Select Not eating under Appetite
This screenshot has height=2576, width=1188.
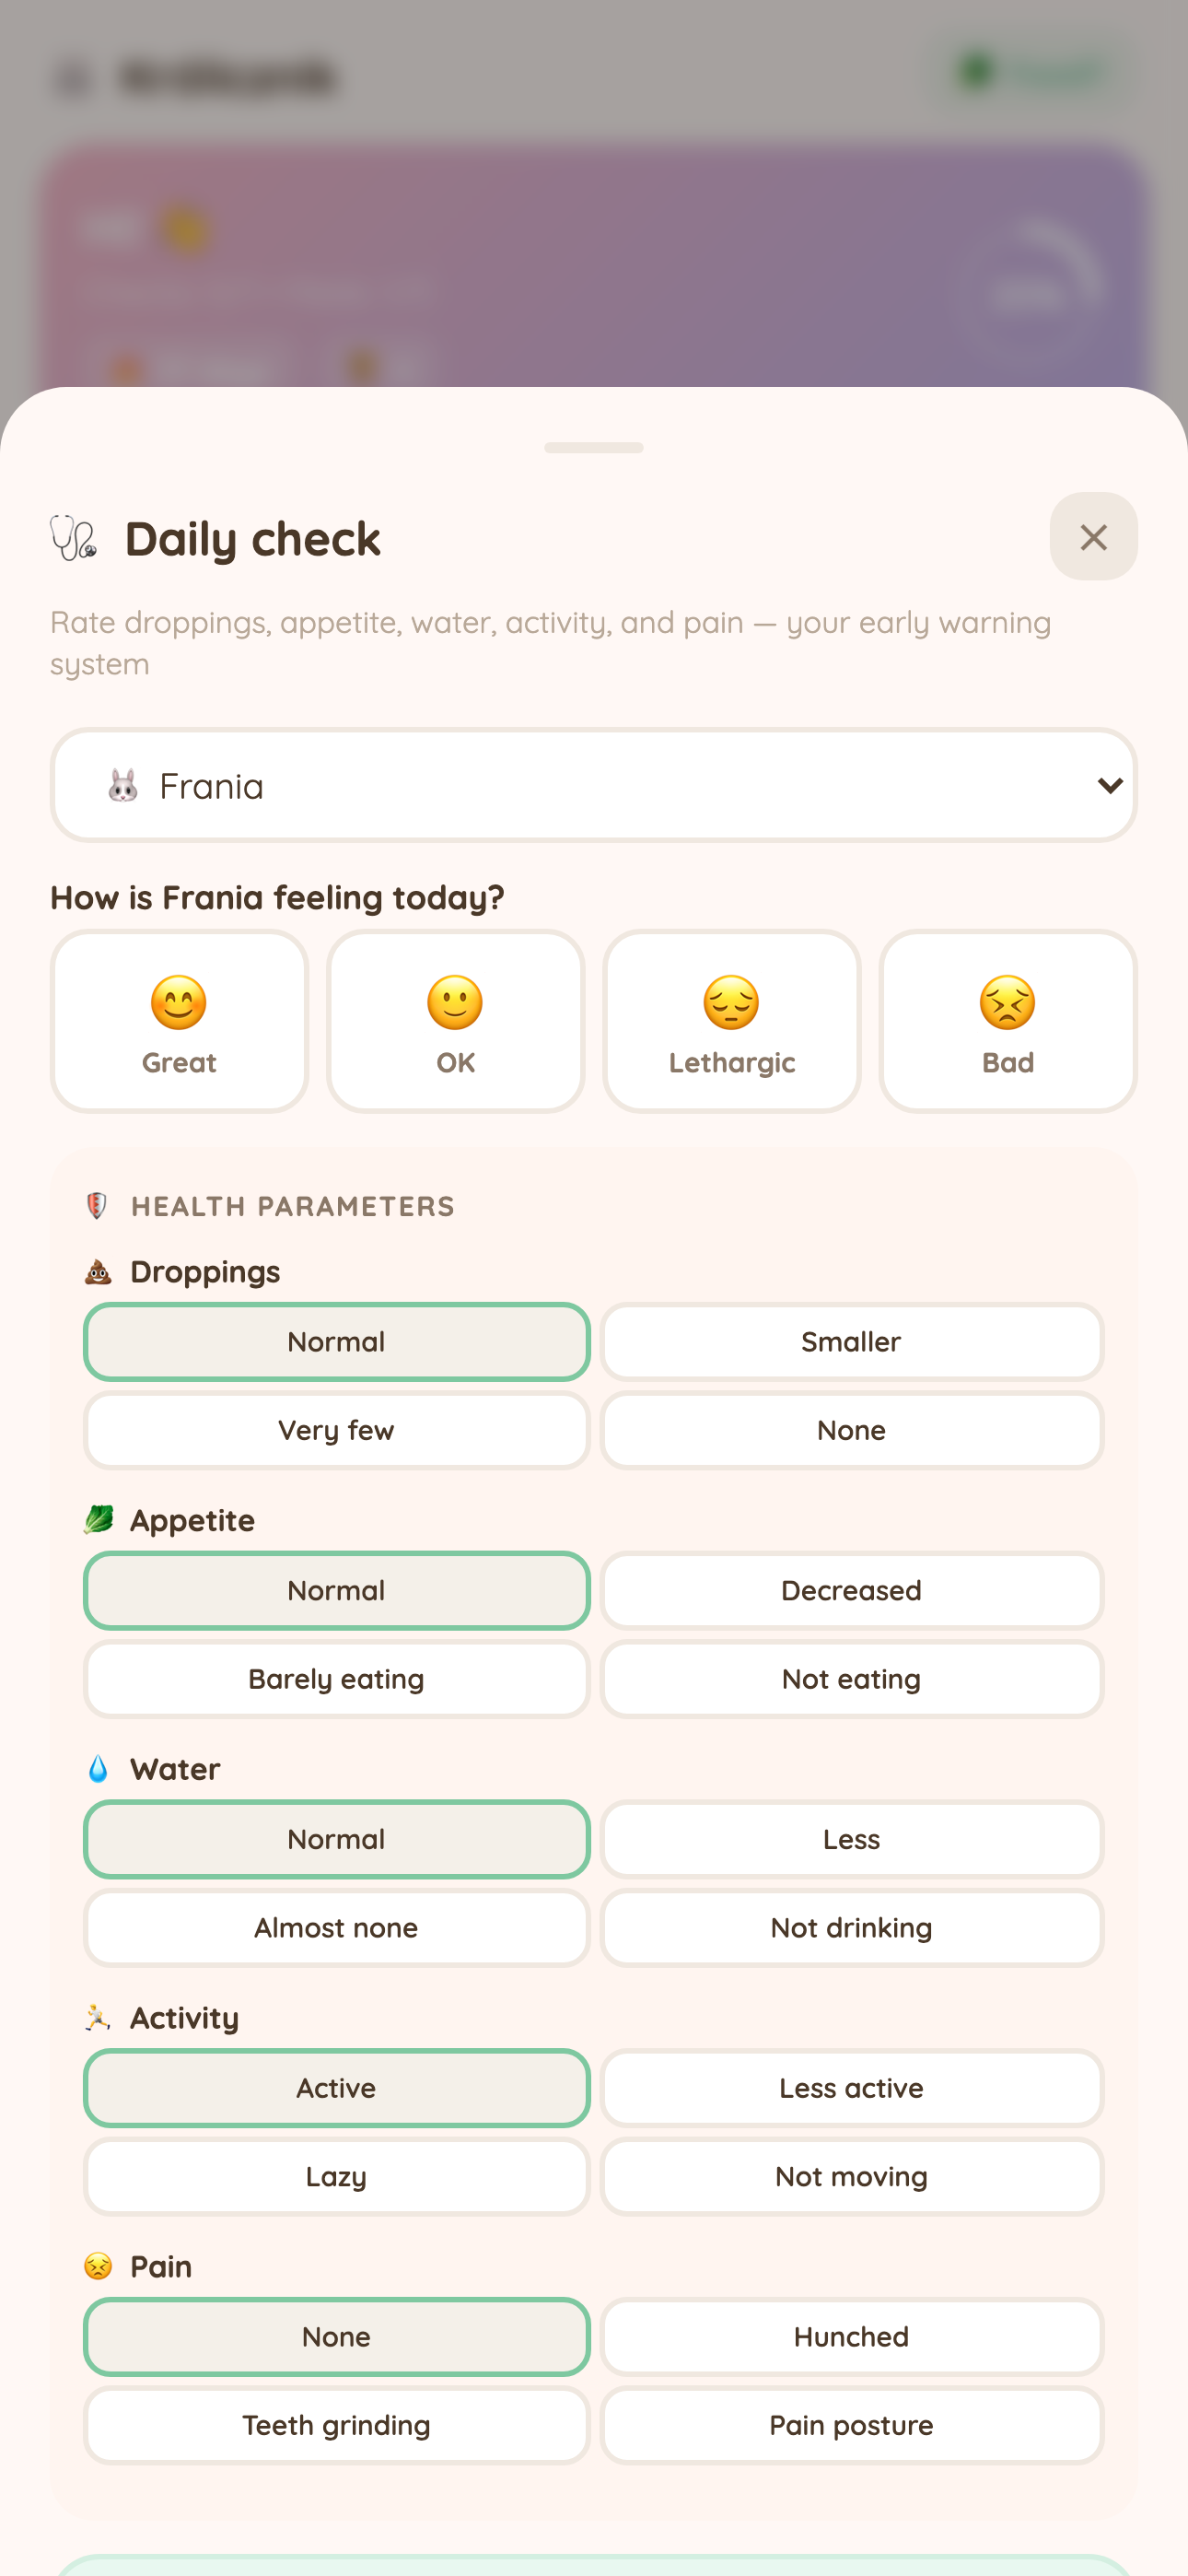coord(851,1679)
